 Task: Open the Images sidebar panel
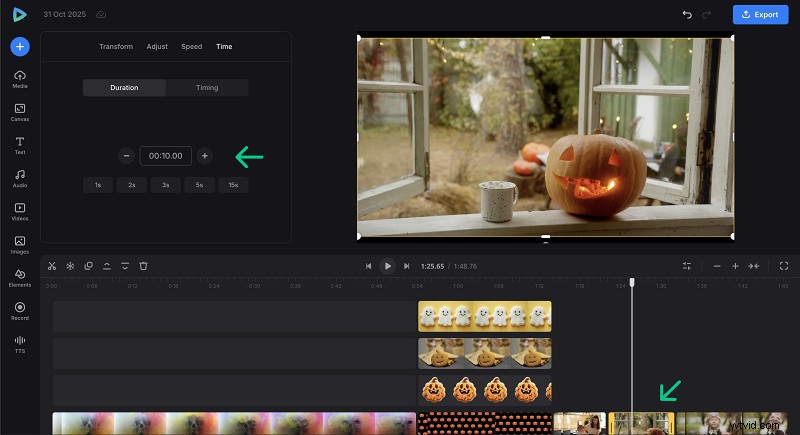pyautogui.click(x=20, y=245)
